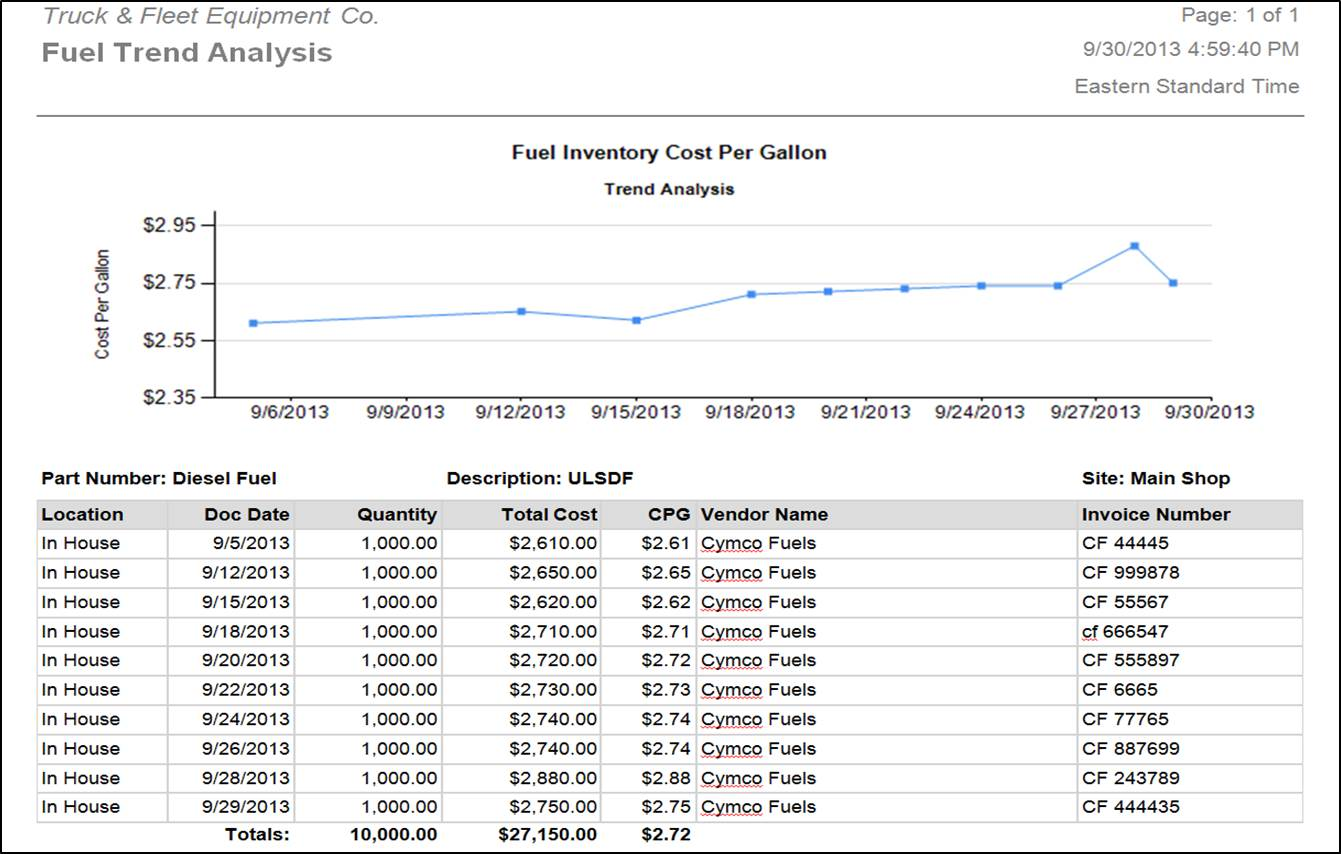Select the Doc Date column header
This screenshot has width=1341, height=854.
point(247,515)
